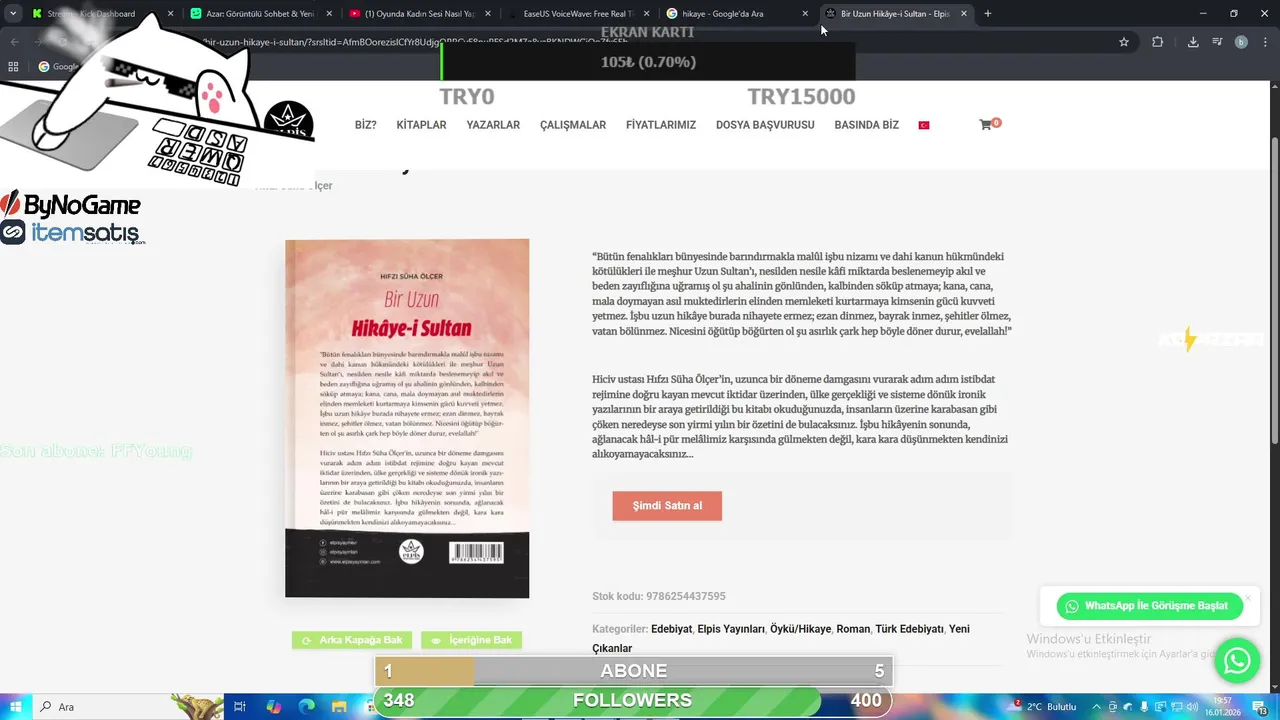Open Chrome three-dot menu

point(1265,42)
